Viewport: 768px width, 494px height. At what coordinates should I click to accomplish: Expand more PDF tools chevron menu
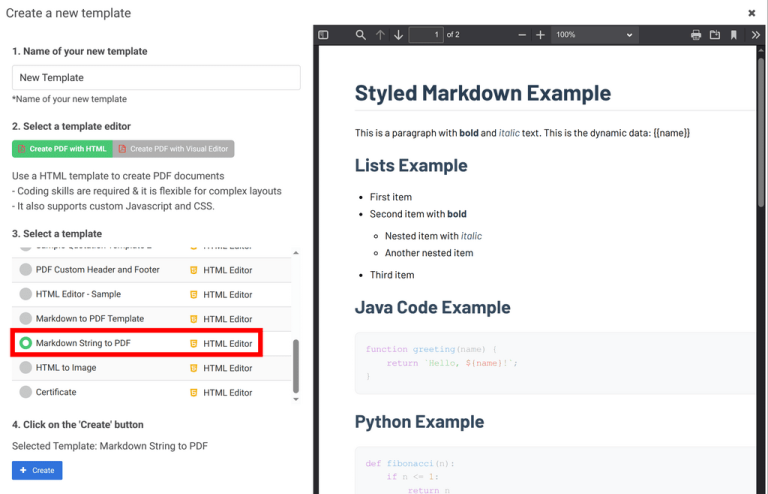point(755,35)
